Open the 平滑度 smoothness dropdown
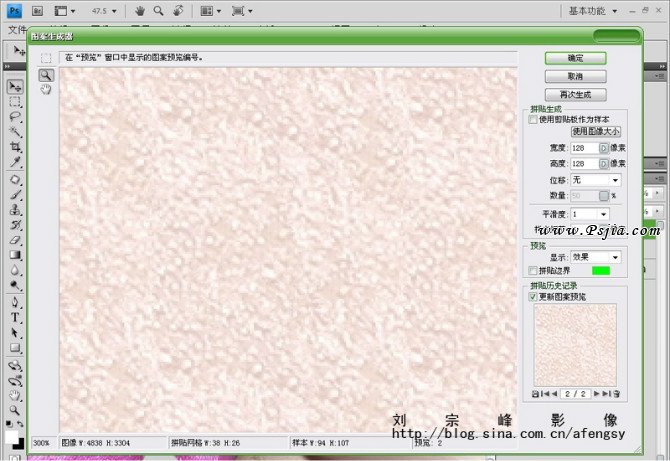The width and height of the screenshot is (670, 461). coord(589,214)
